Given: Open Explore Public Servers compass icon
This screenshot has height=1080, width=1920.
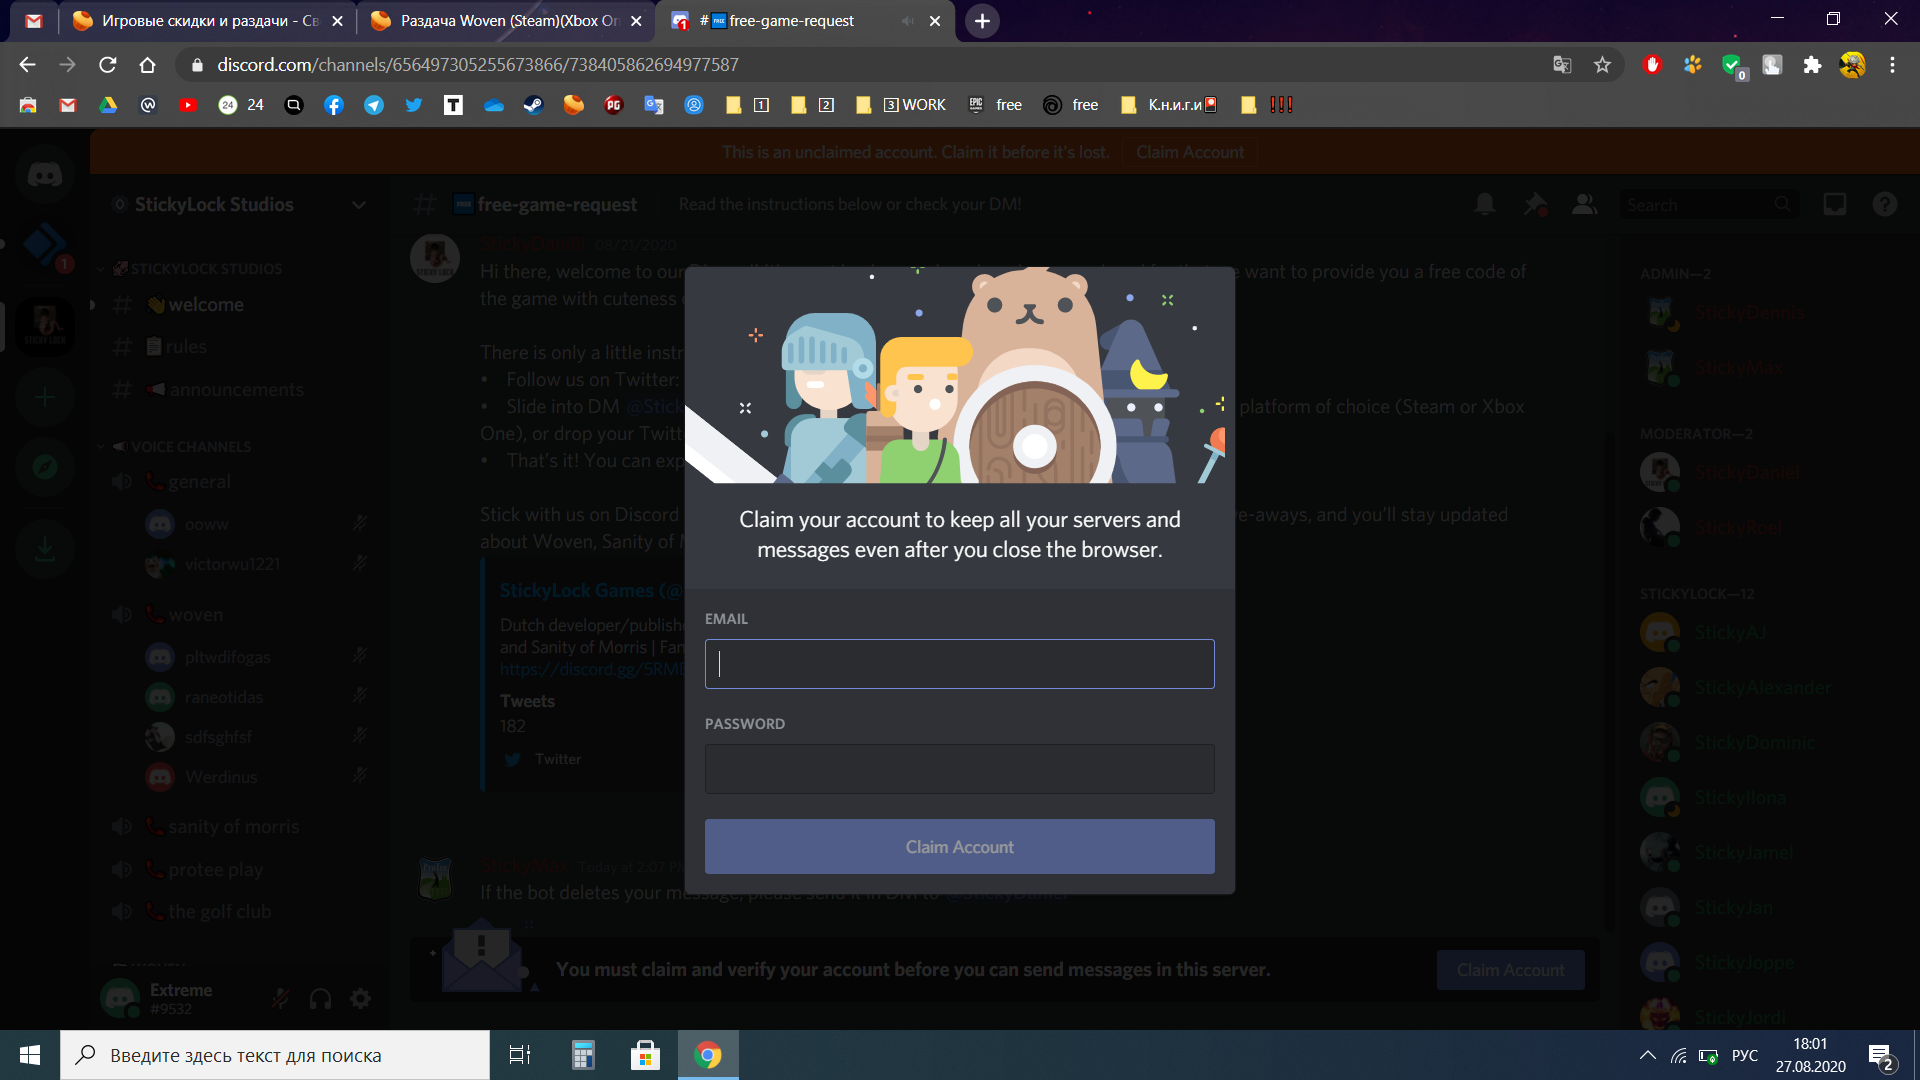Looking at the screenshot, I should click(x=45, y=467).
